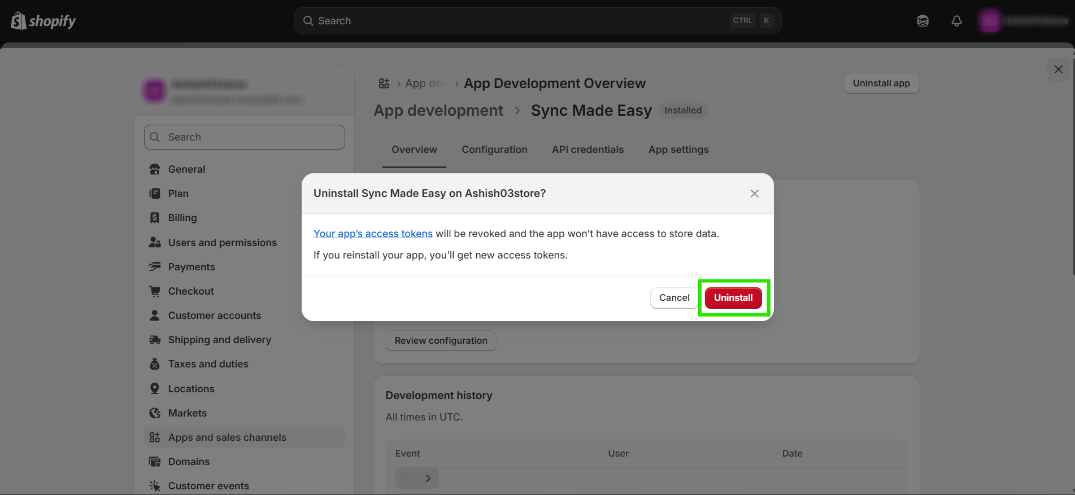This screenshot has height=495, width=1075.
Task: Click the Users and permissions icon
Action: tap(155, 243)
